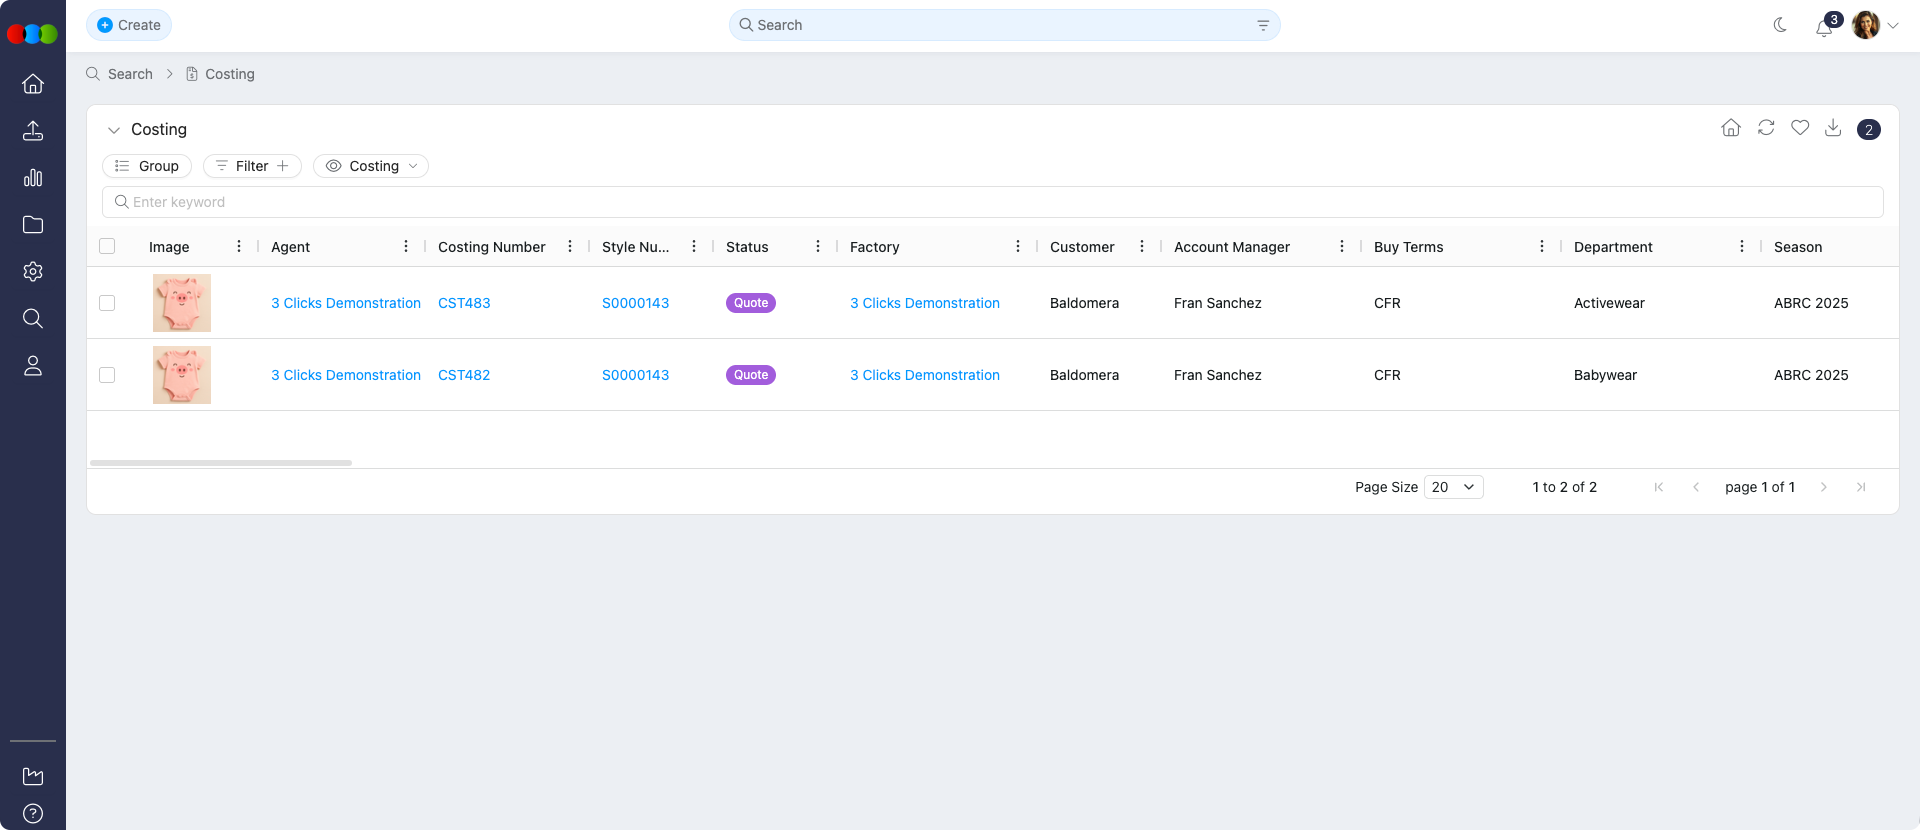
Task: Toggle dark mode moon icon
Action: (1780, 25)
